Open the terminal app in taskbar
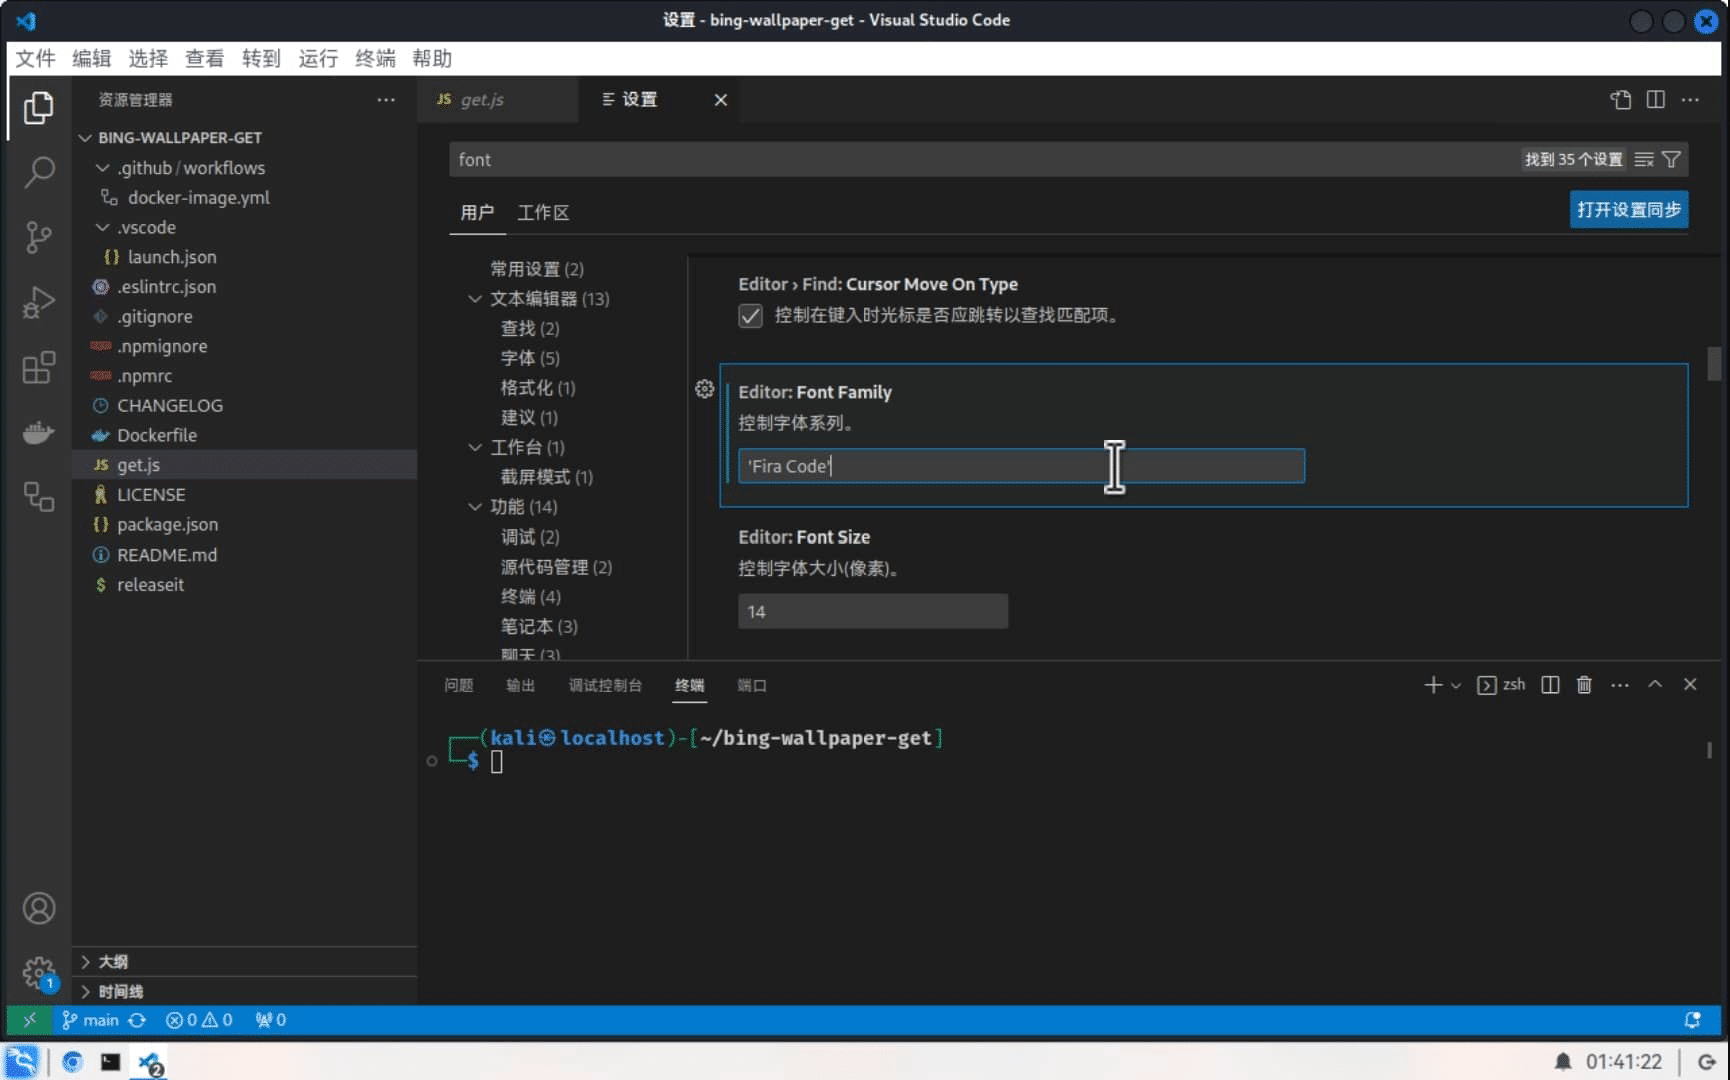 110,1061
